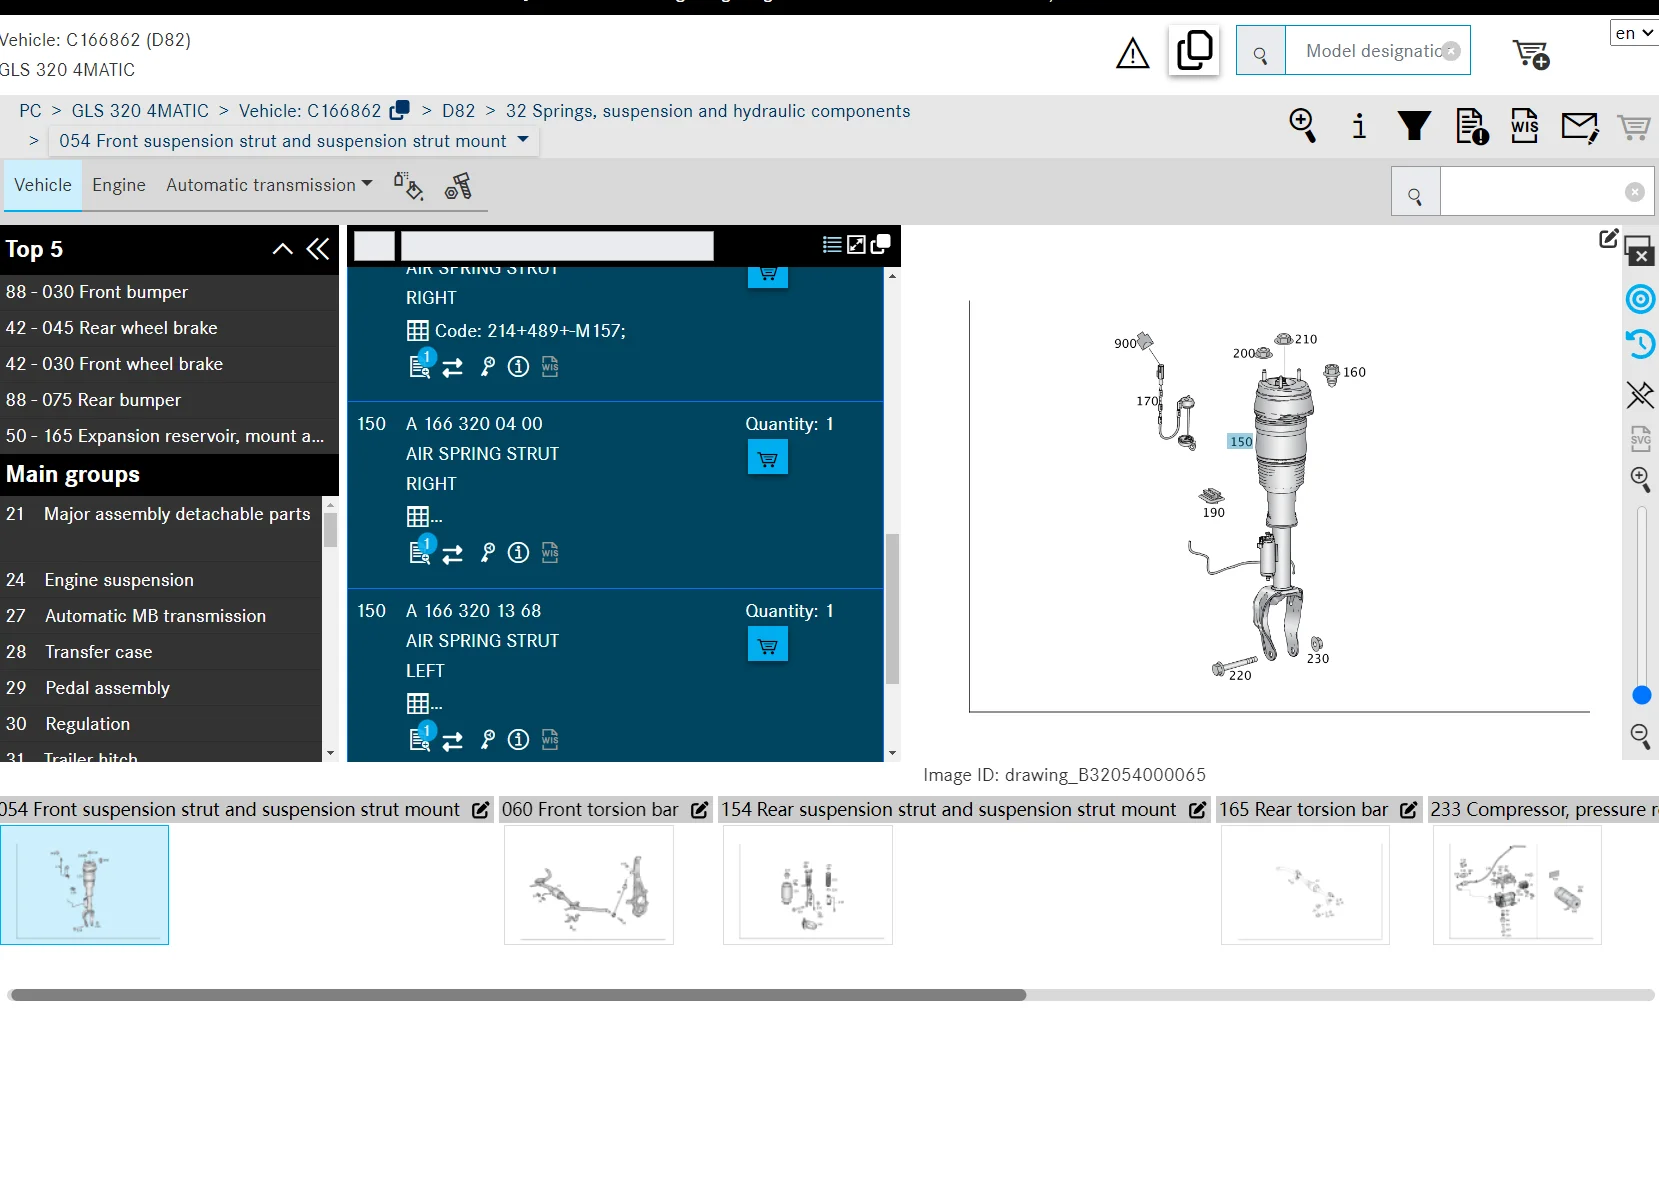Open the 233 Compressor thumbnail
Image resolution: width=1659 pixels, height=1204 pixels.
(1517, 885)
